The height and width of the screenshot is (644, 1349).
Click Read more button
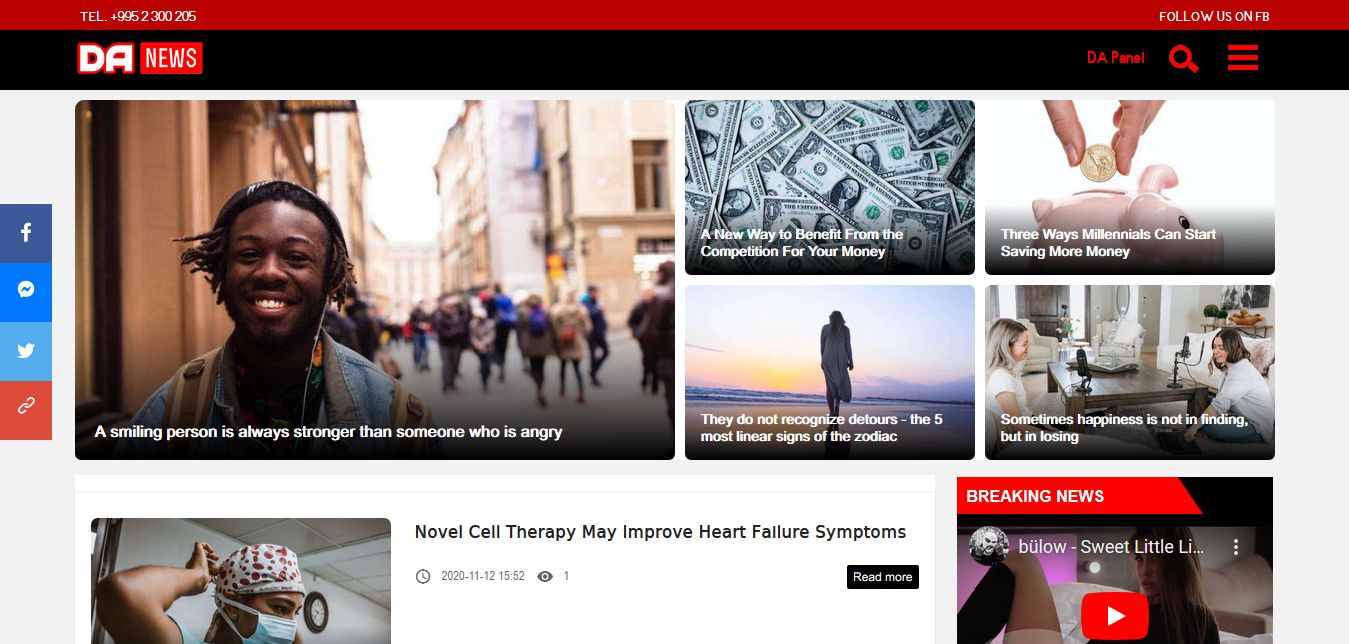[x=883, y=577]
